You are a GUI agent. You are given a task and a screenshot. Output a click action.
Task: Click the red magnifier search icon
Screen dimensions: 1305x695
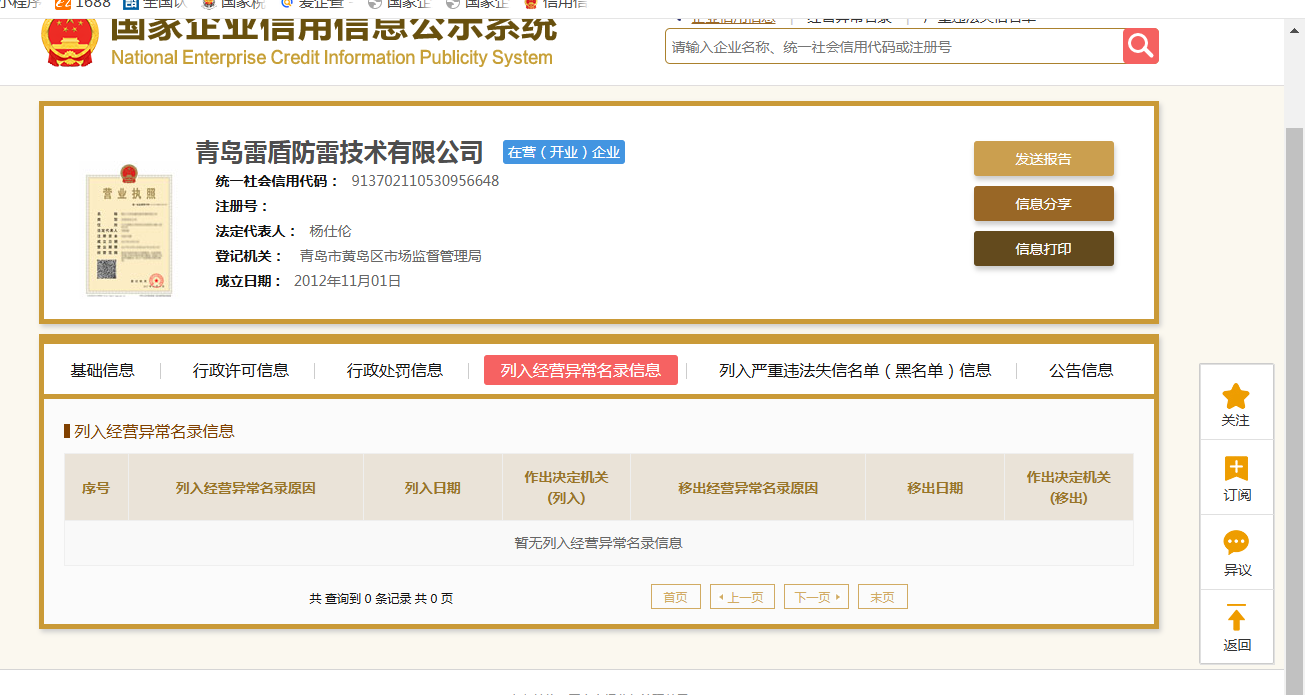[x=1140, y=46]
